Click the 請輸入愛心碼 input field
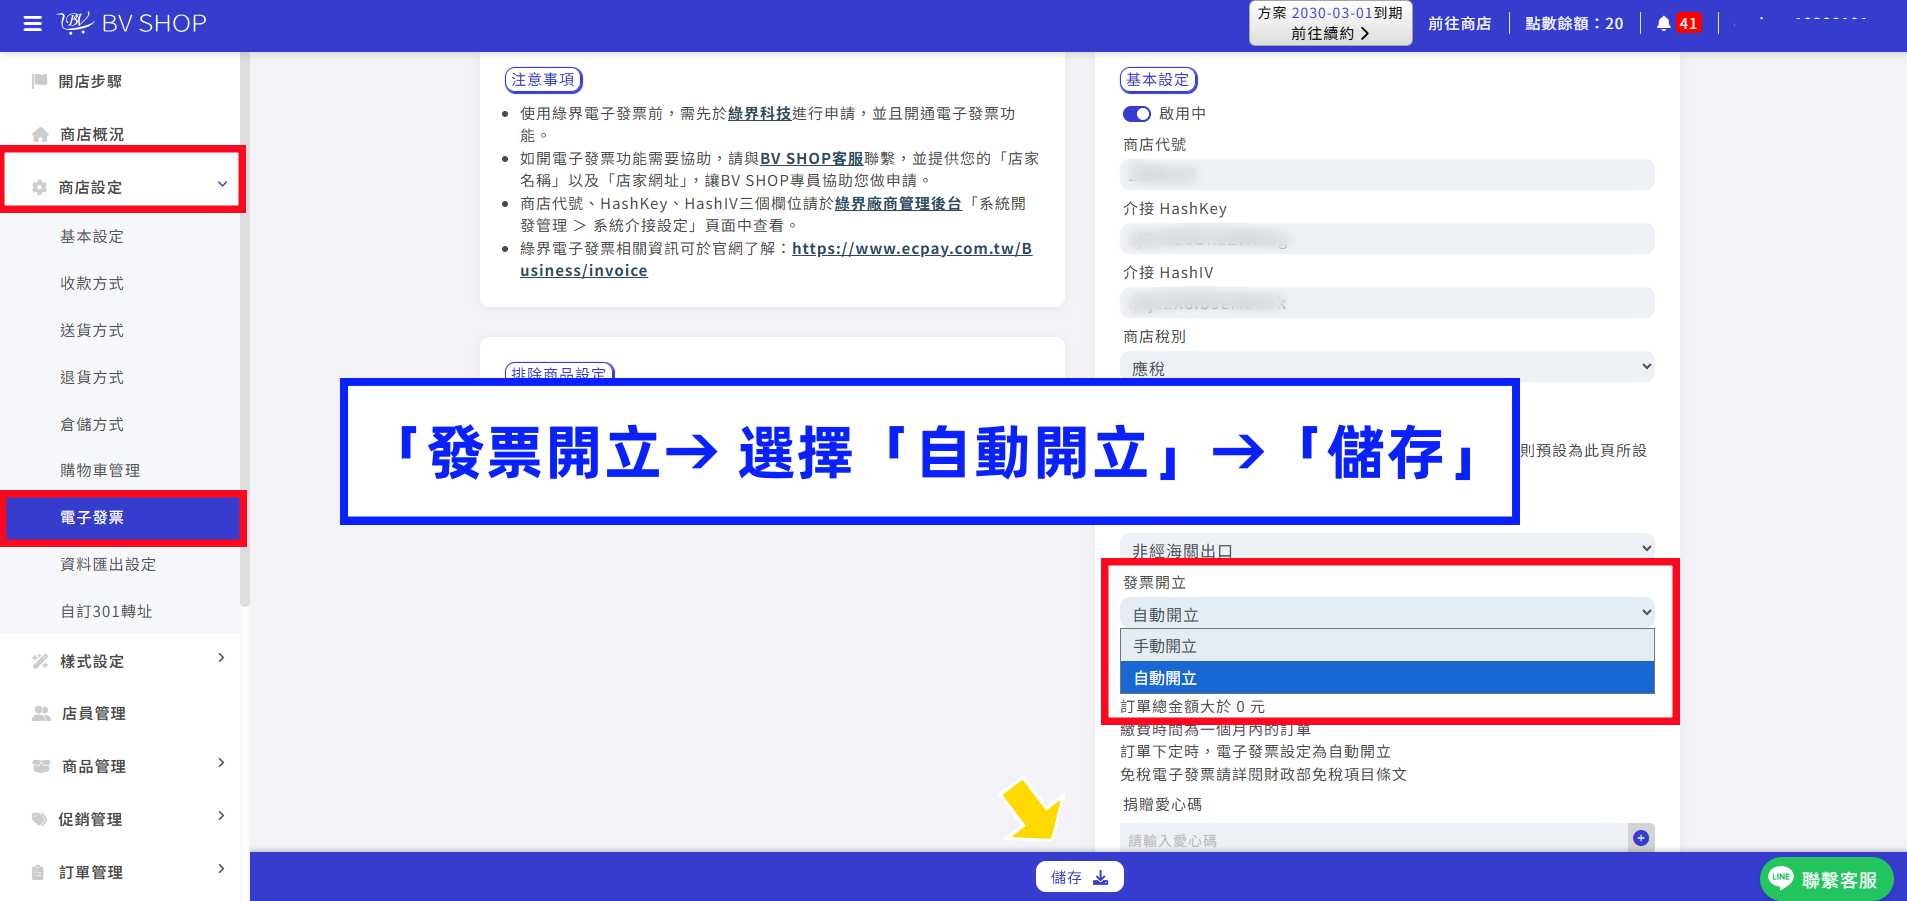Viewport: 1907px width, 901px height. (x=1375, y=838)
